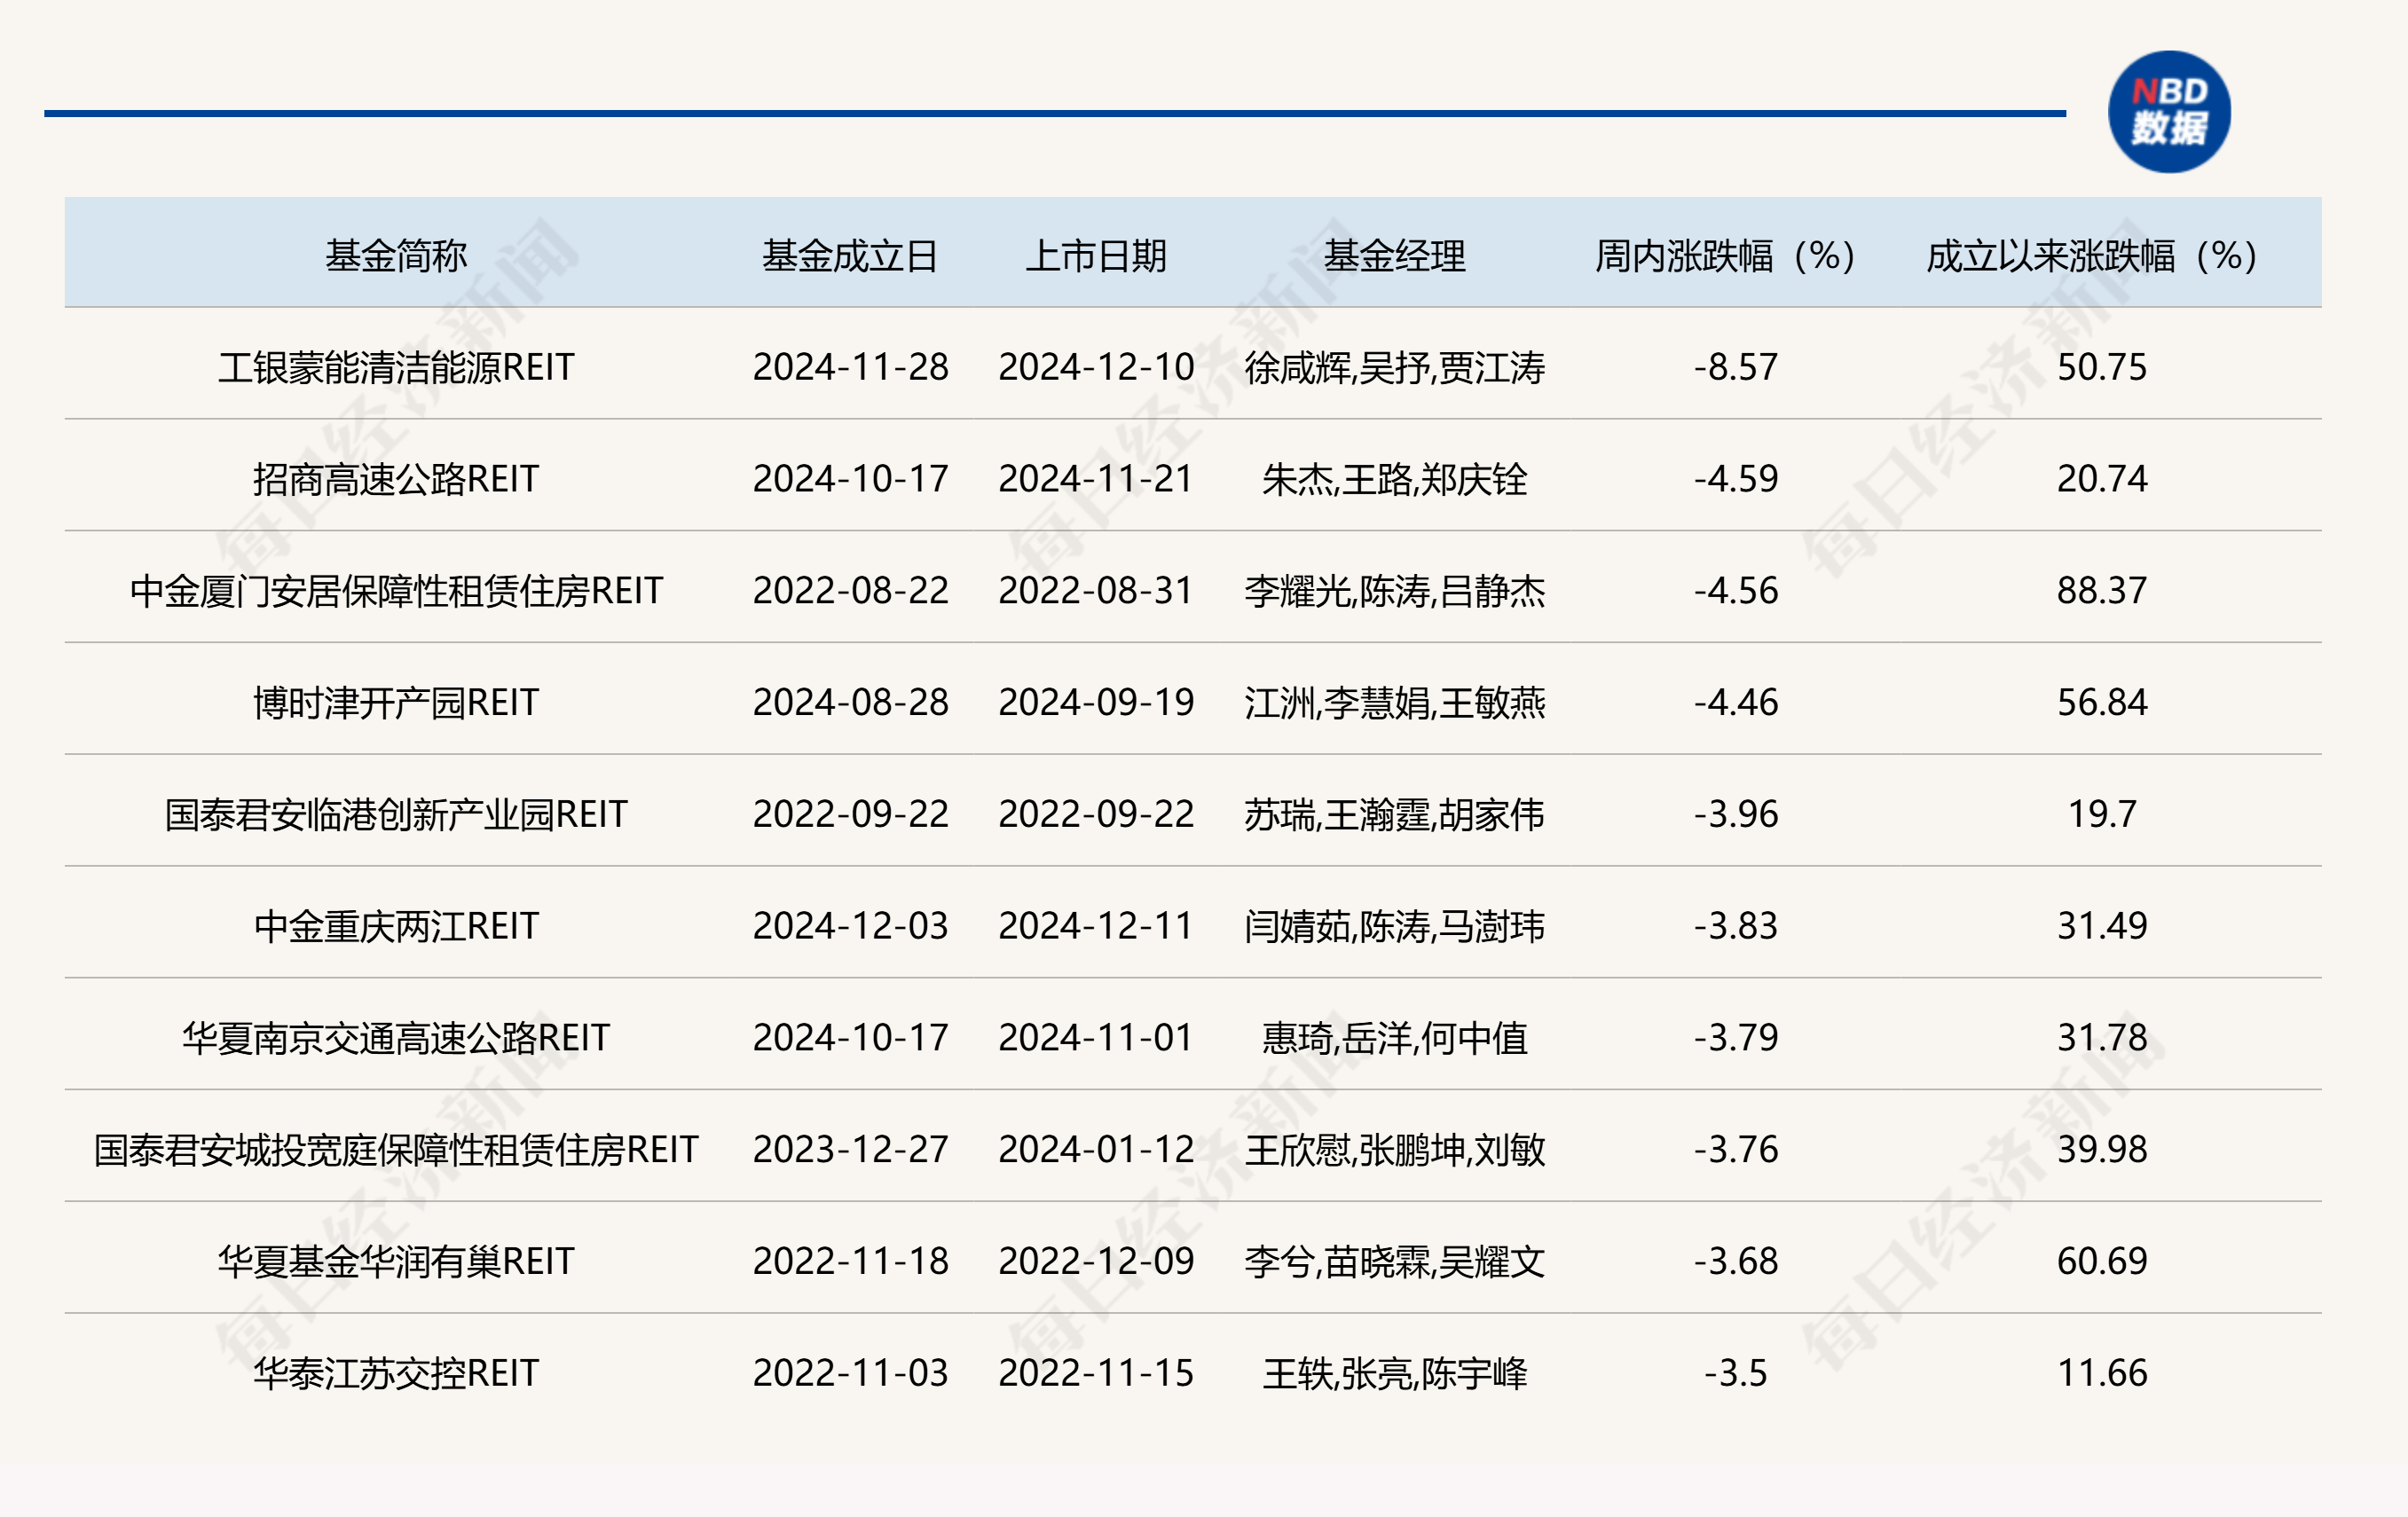Screen dimensions: 2408x1517
Task: Click the NBD数据 round logo
Action: pos(2168,112)
